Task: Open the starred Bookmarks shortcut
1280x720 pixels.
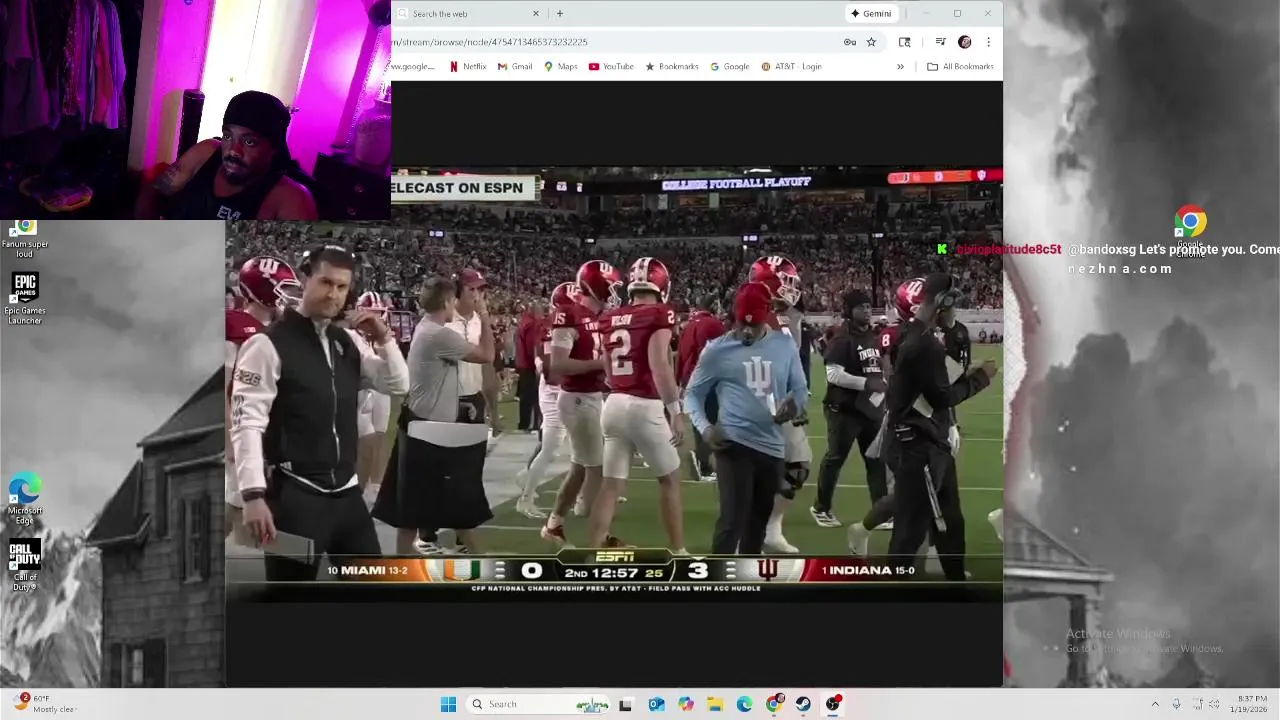Action: pyautogui.click(x=672, y=67)
